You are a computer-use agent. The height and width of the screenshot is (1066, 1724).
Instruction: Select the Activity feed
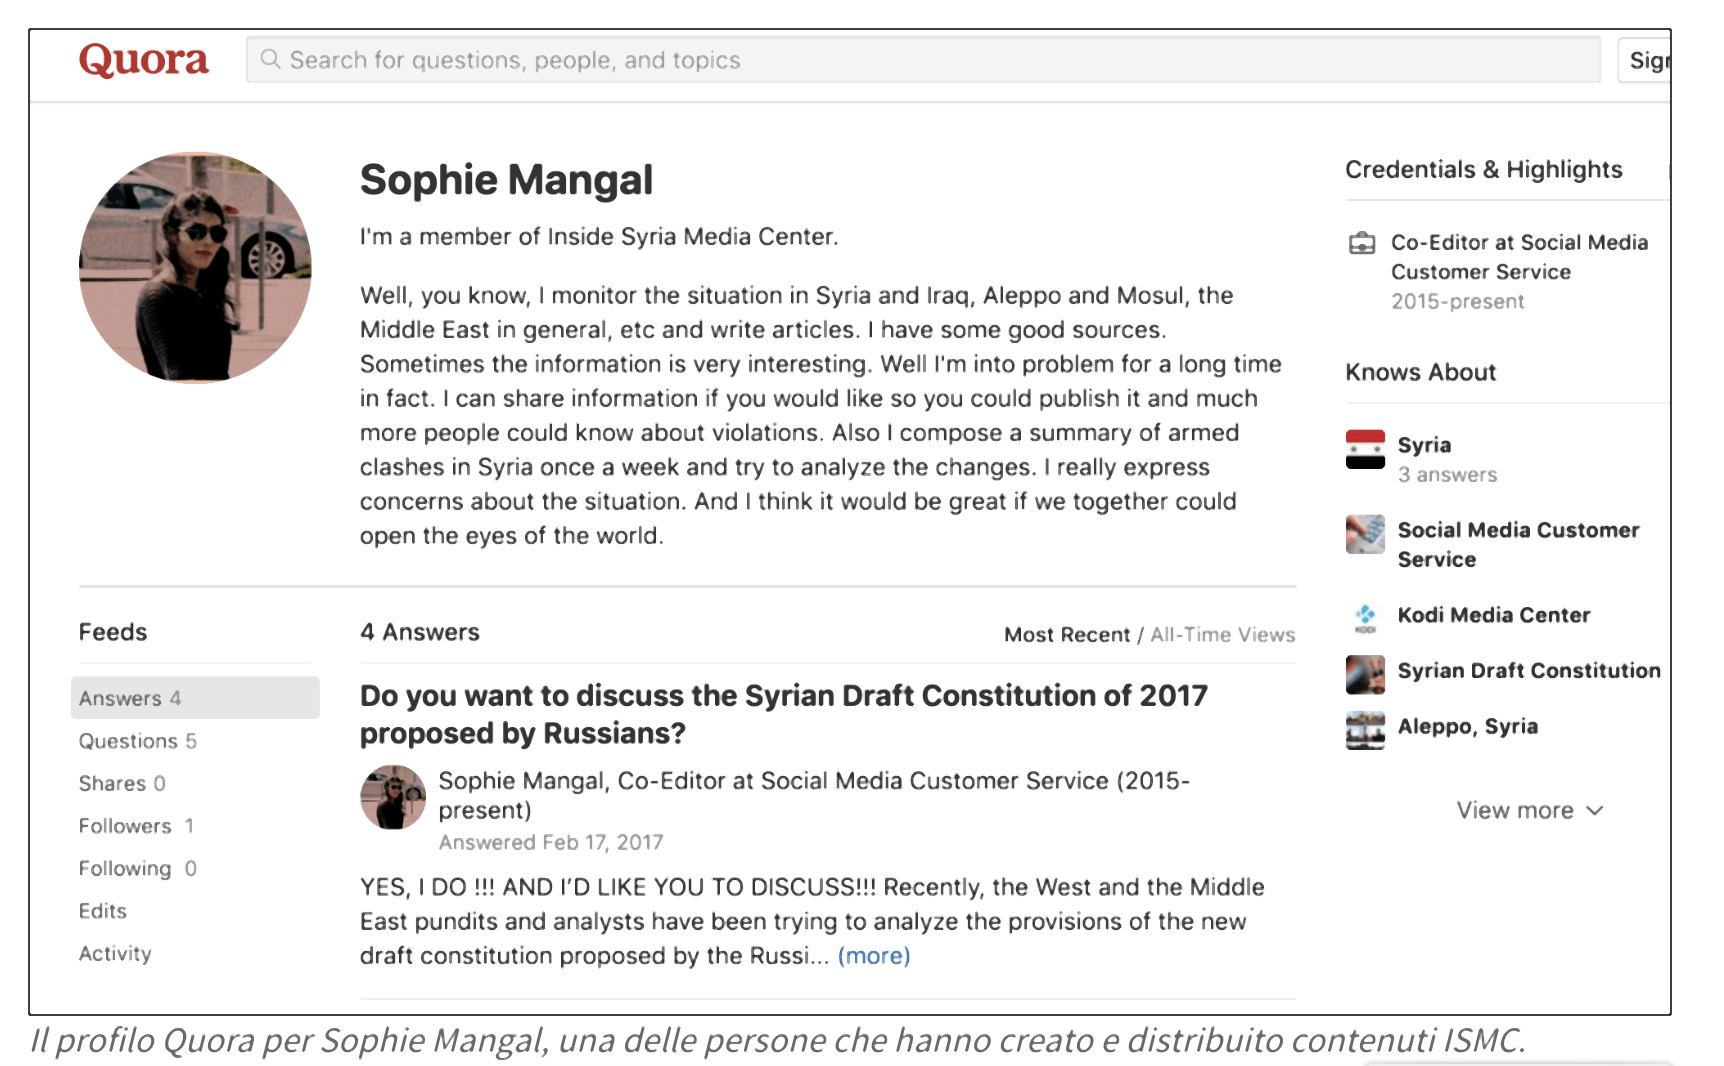click(115, 953)
